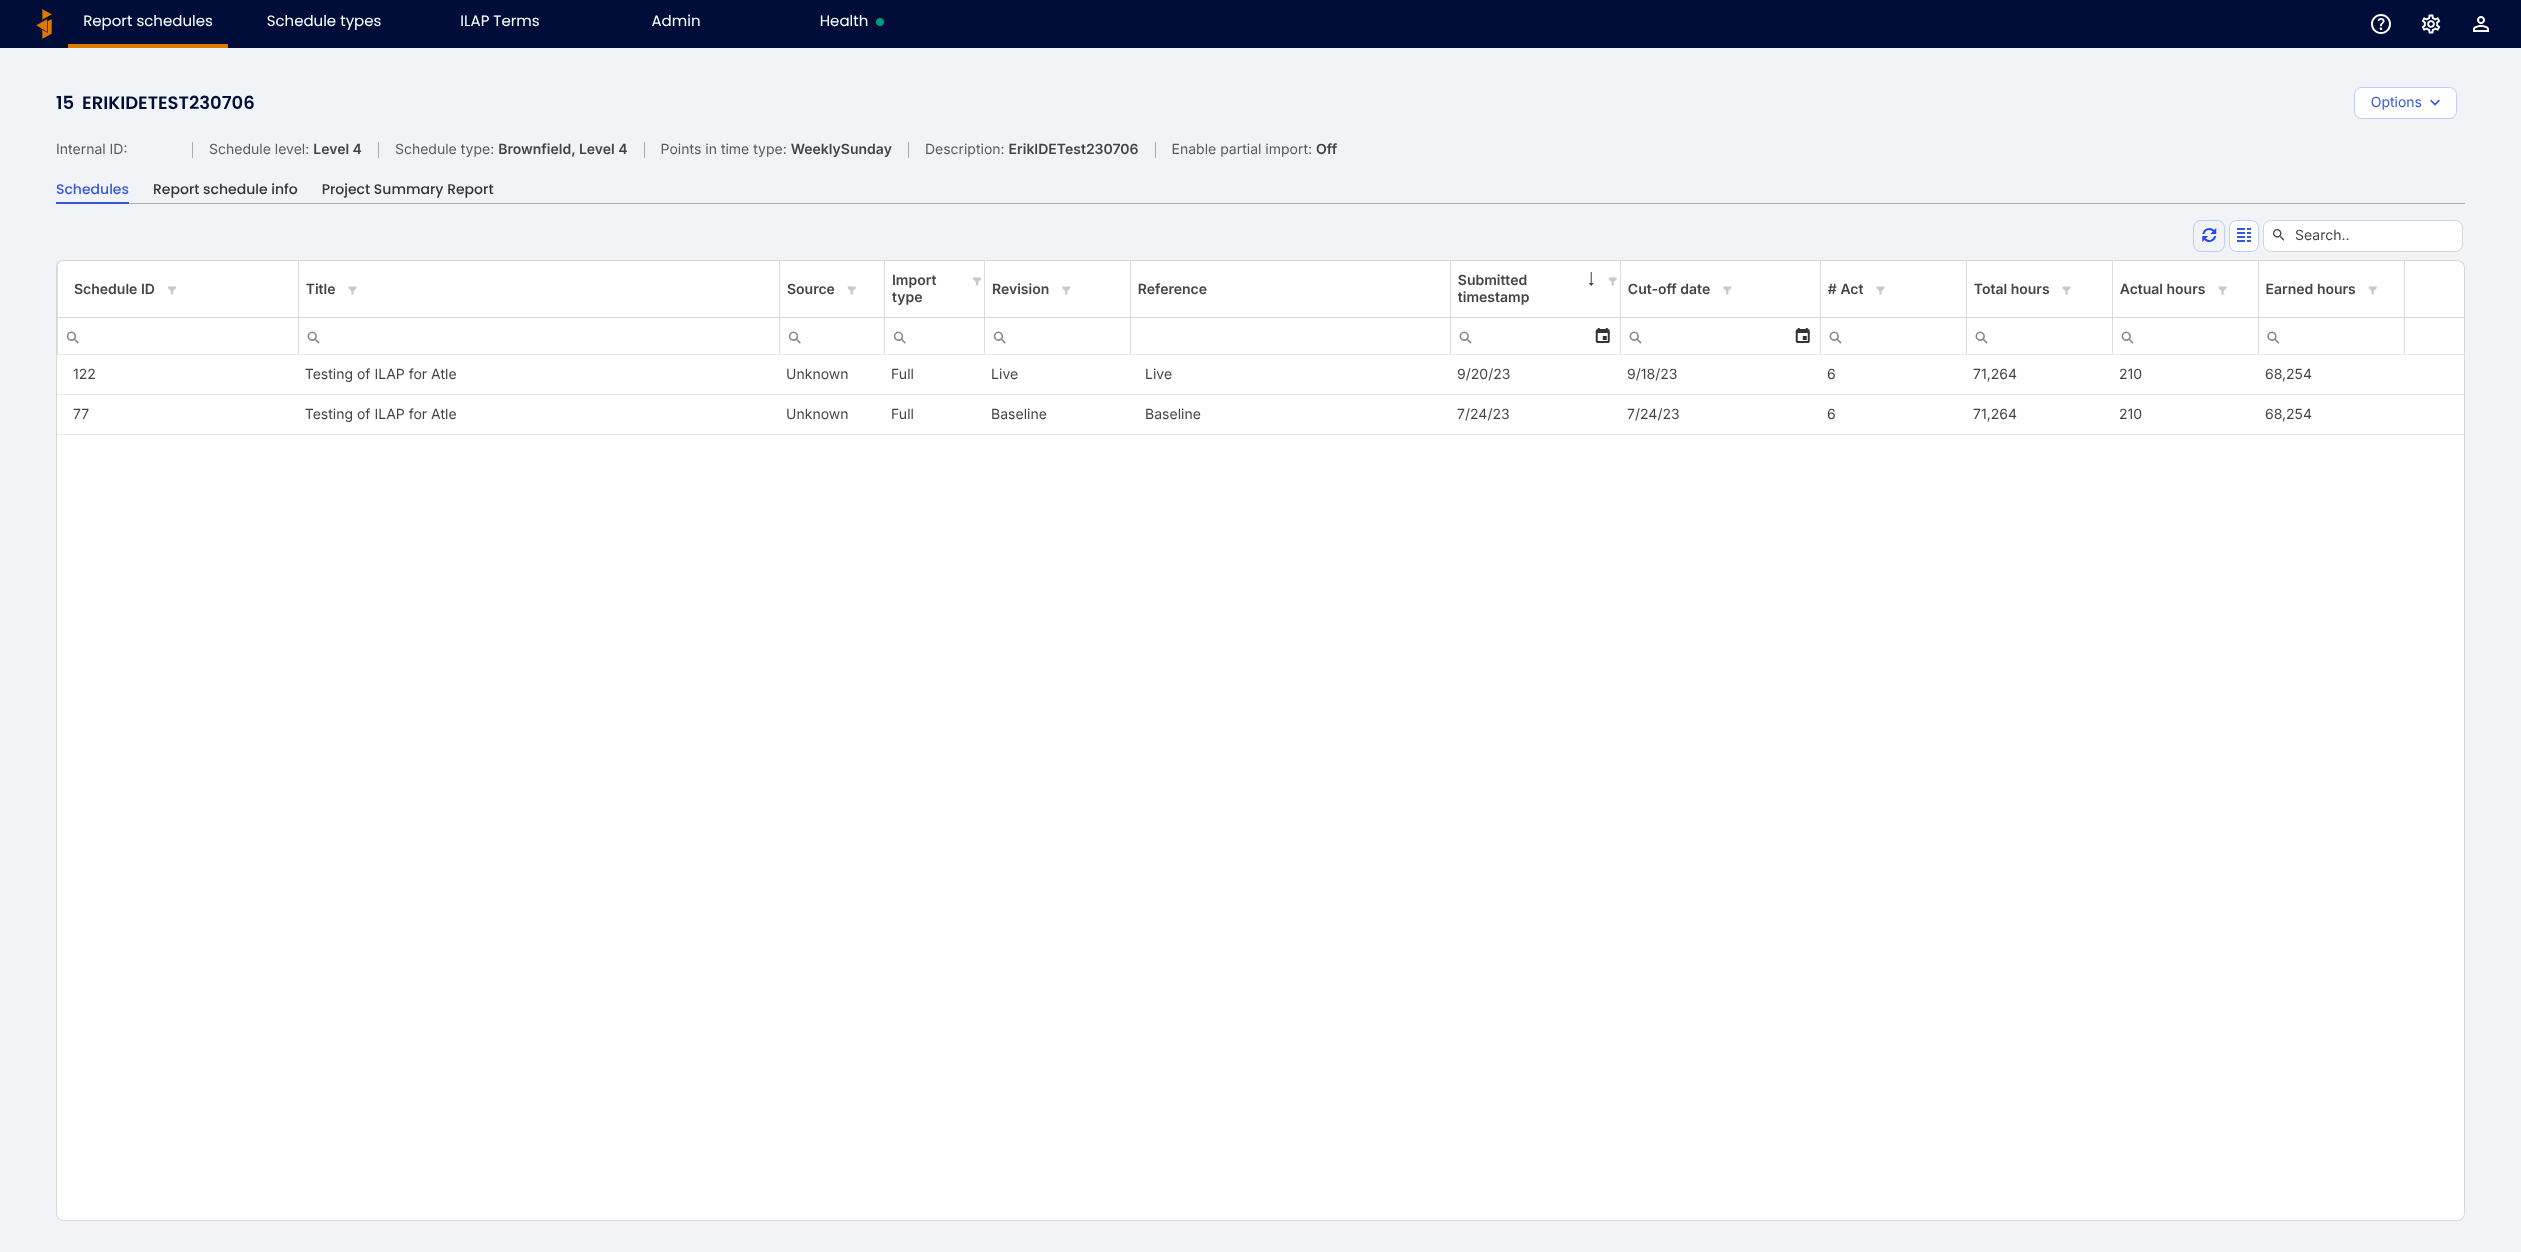Switch to Project Summary Report tab
Image resolution: width=2521 pixels, height=1252 pixels.
tap(407, 189)
